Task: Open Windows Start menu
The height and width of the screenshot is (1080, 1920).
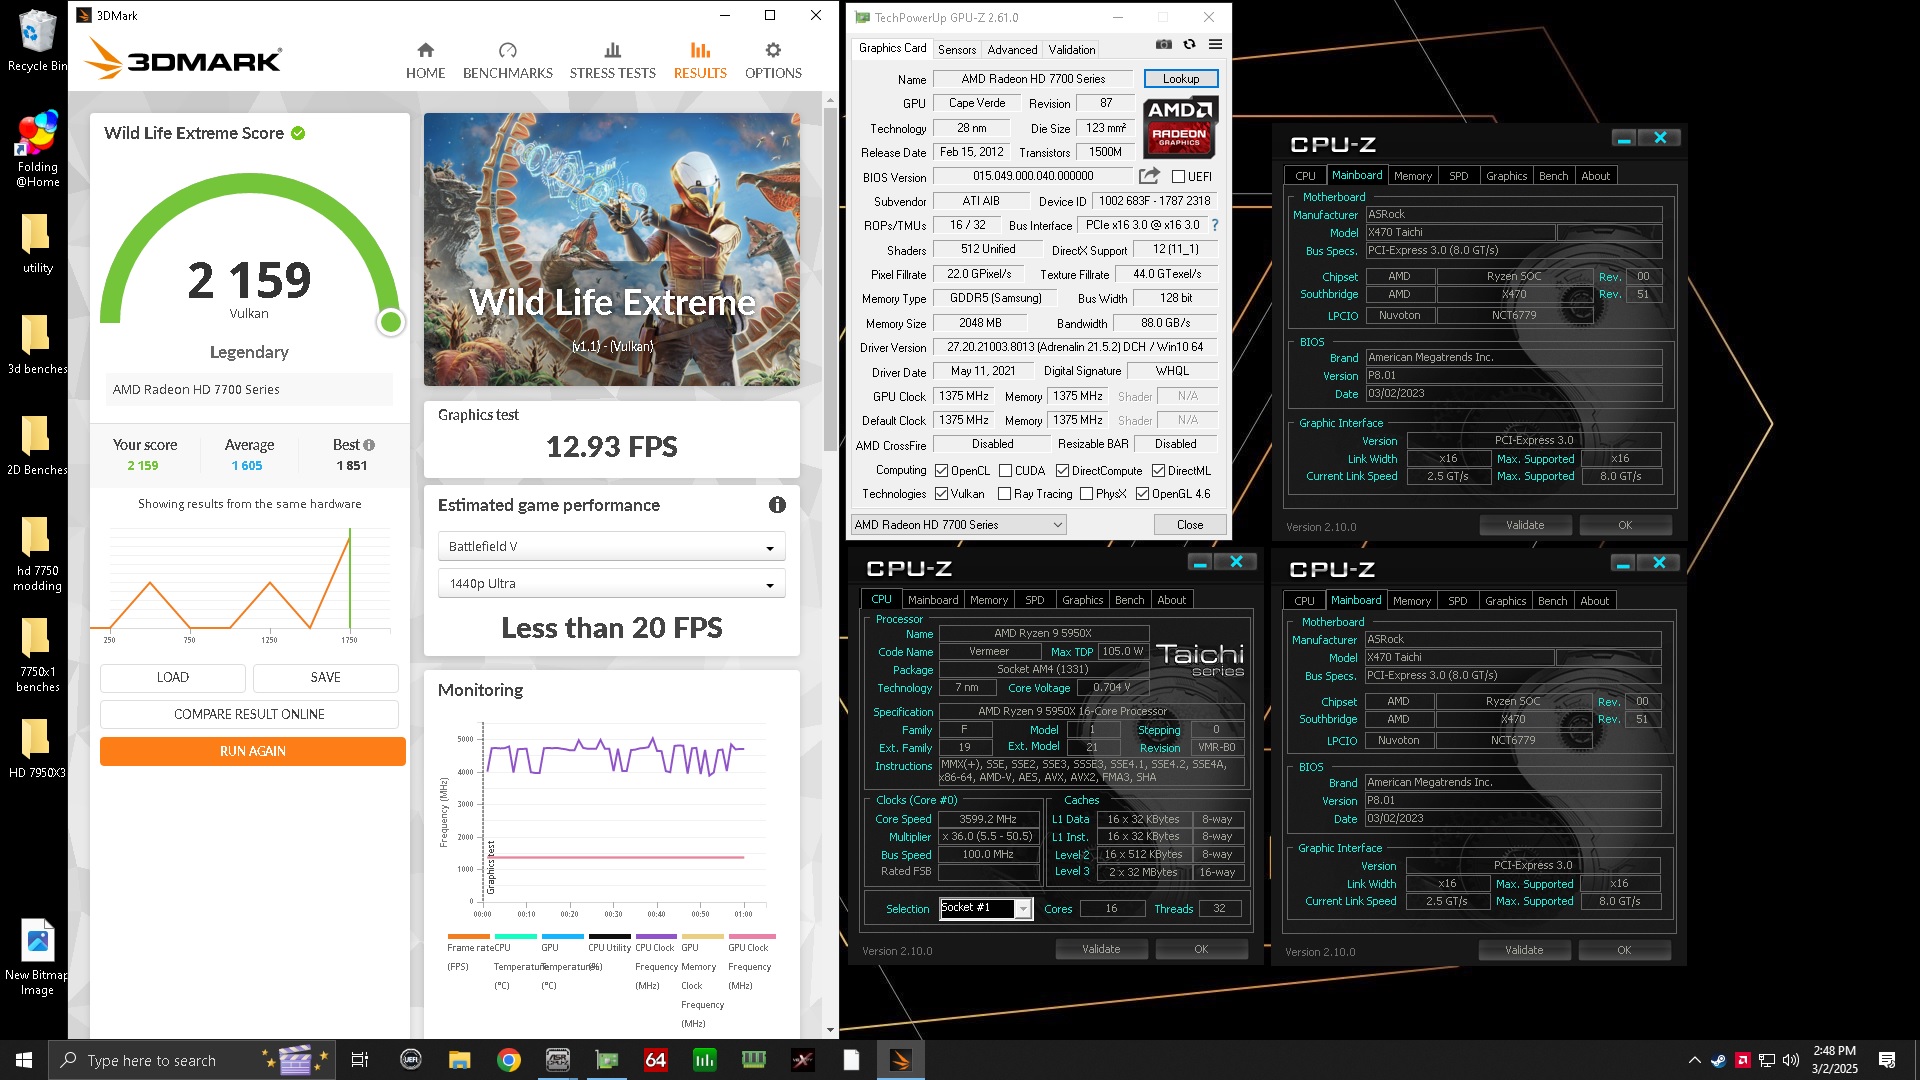Action: [24, 1060]
